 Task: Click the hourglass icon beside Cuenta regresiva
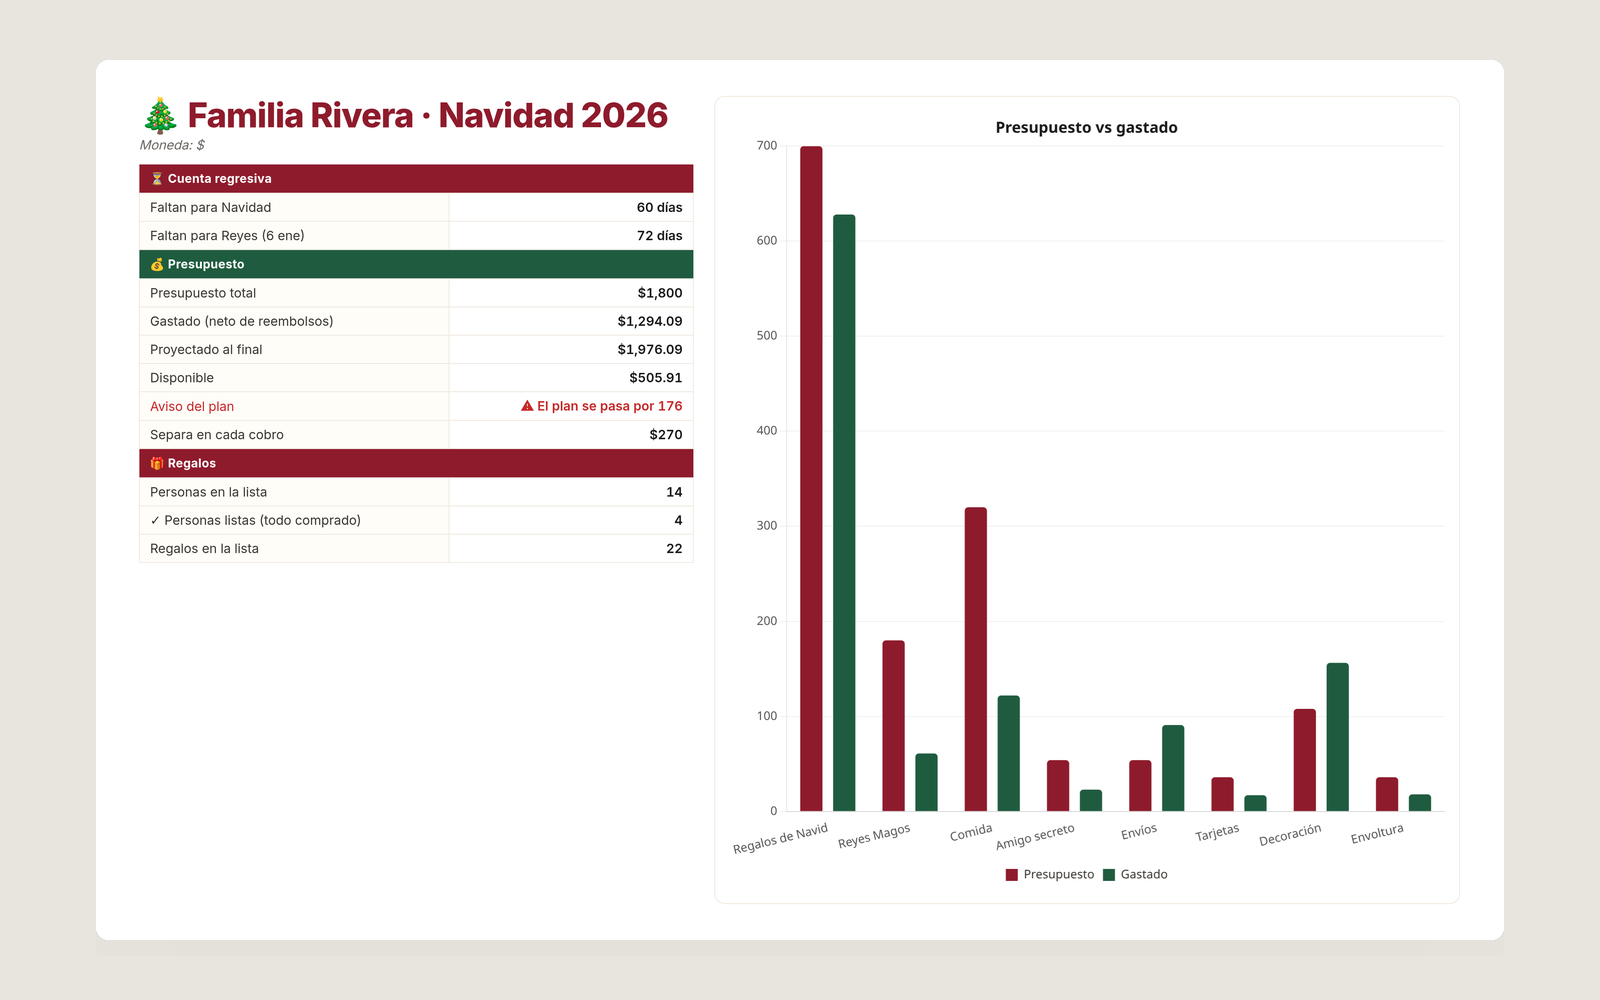157,179
